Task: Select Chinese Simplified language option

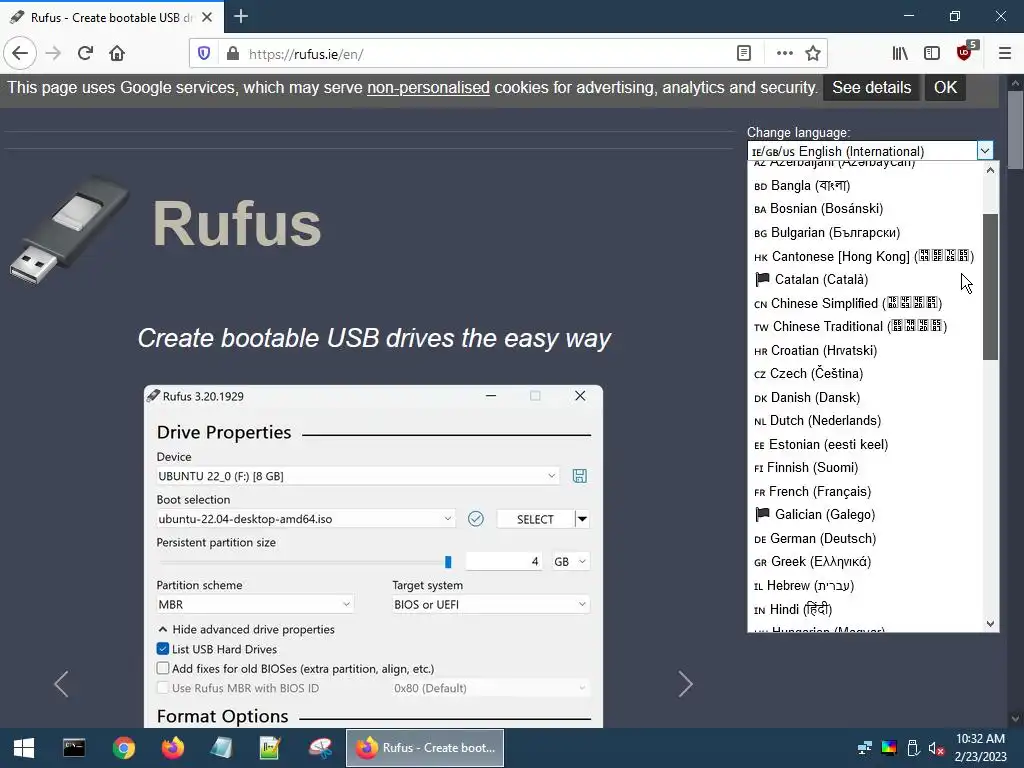Action: click(865, 304)
